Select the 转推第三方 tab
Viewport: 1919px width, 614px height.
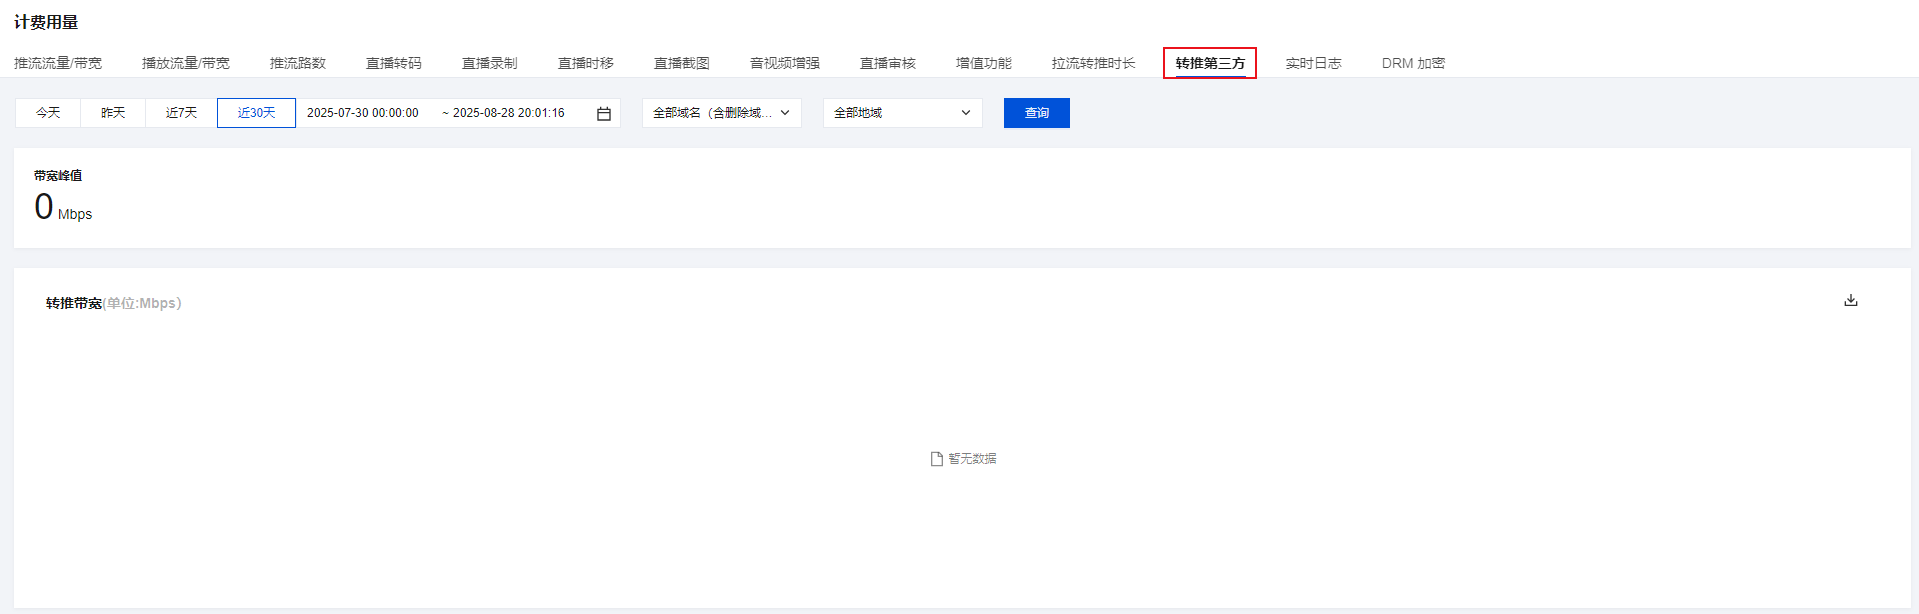[1210, 63]
